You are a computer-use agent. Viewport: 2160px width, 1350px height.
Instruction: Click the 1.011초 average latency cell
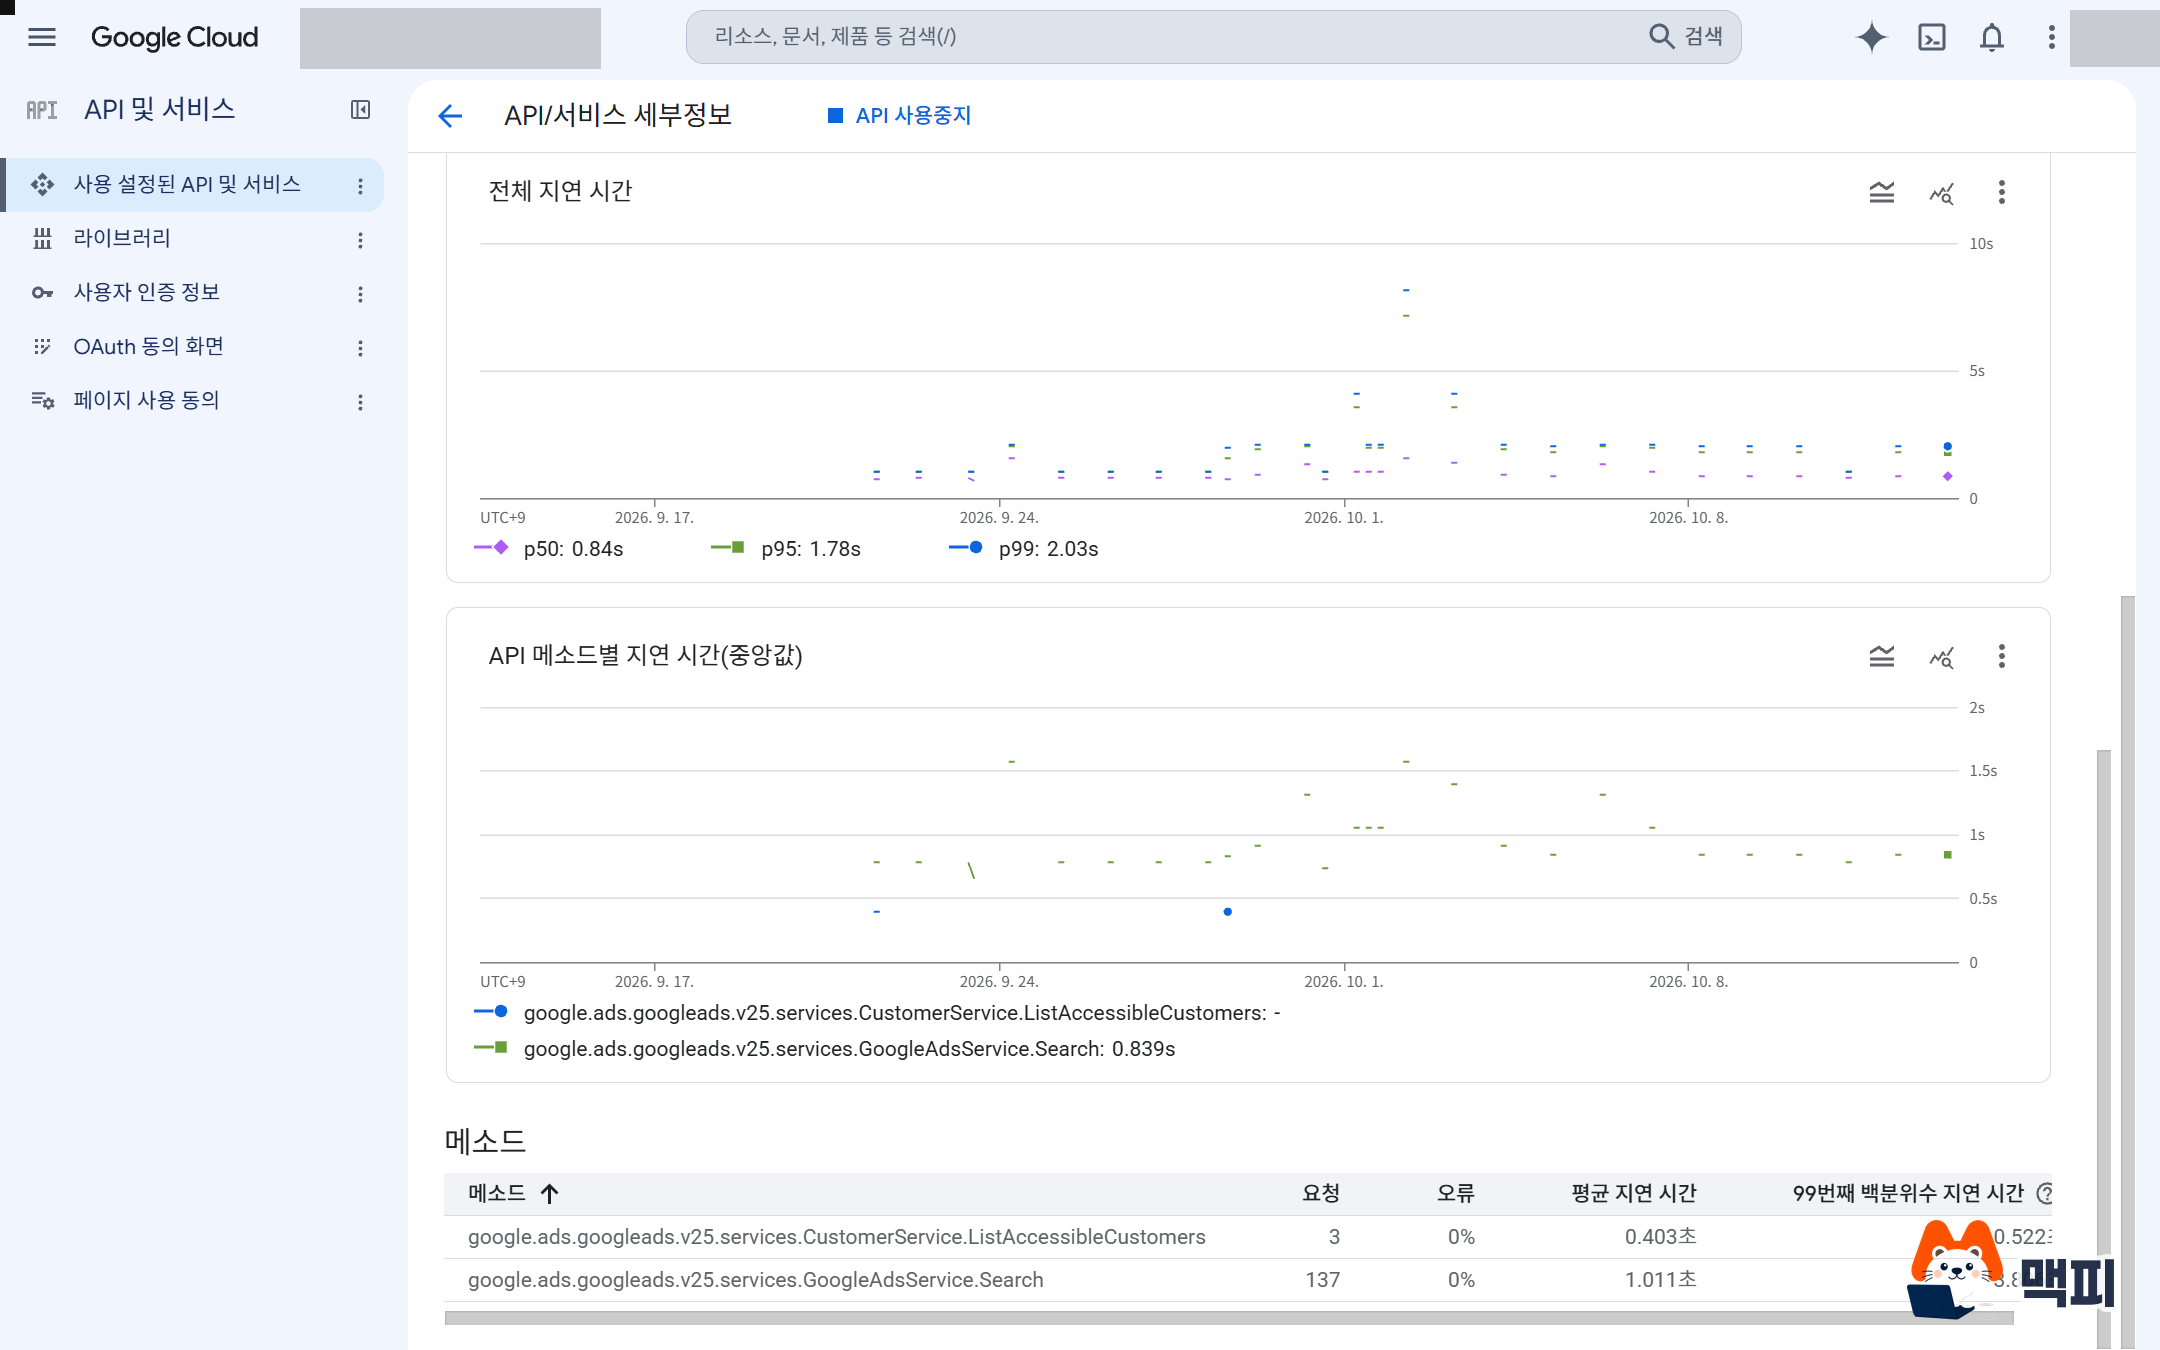click(1660, 1280)
